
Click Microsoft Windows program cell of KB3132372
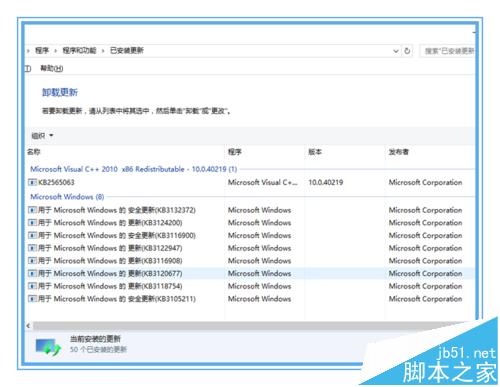click(x=259, y=210)
